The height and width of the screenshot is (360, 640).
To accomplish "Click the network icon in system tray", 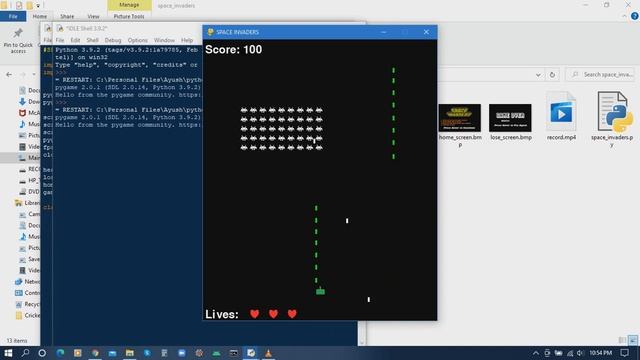I will coord(570,353).
